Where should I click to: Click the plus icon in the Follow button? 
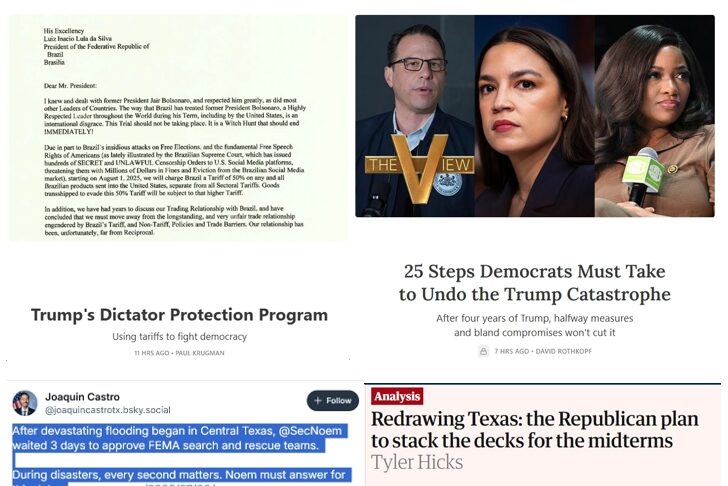point(318,401)
